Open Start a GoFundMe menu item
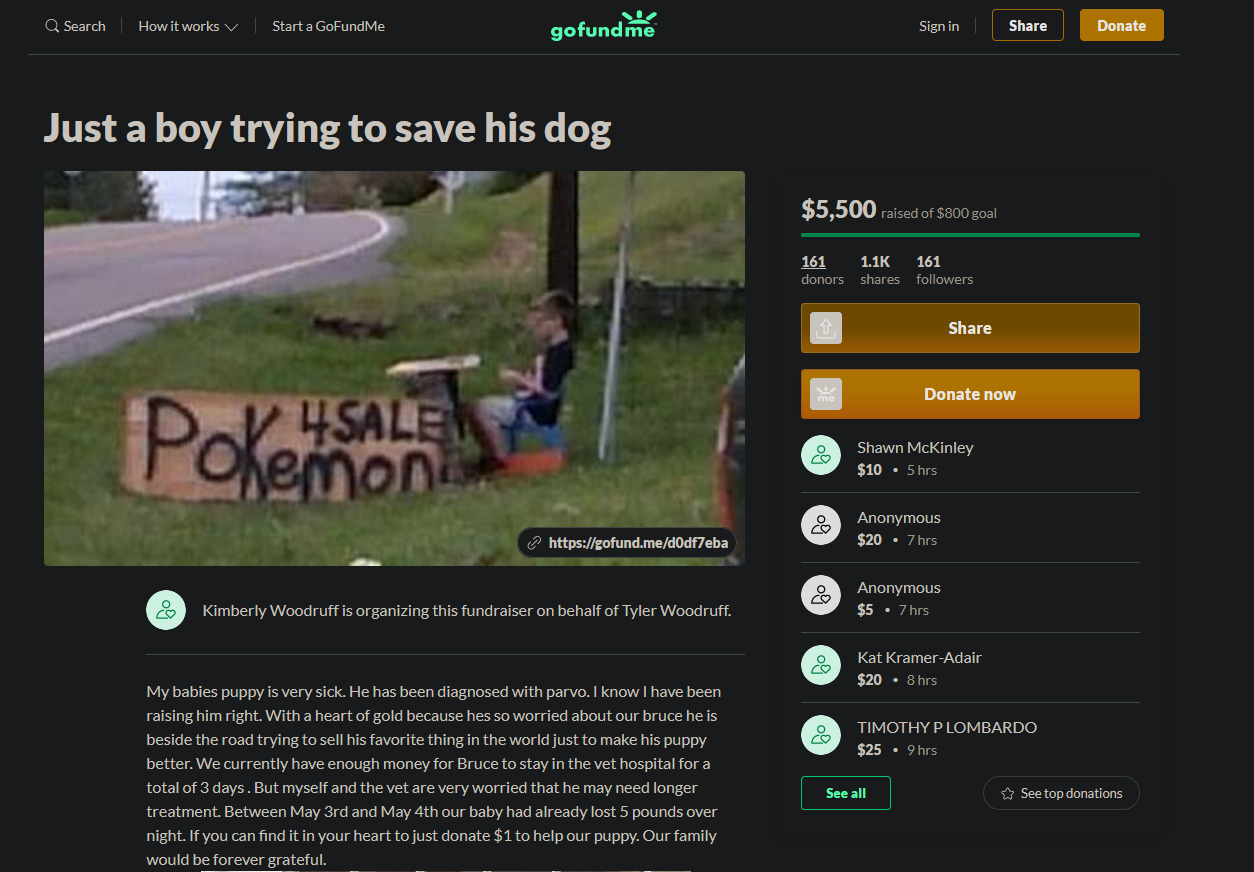This screenshot has width=1254, height=872. click(x=328, y=26)
